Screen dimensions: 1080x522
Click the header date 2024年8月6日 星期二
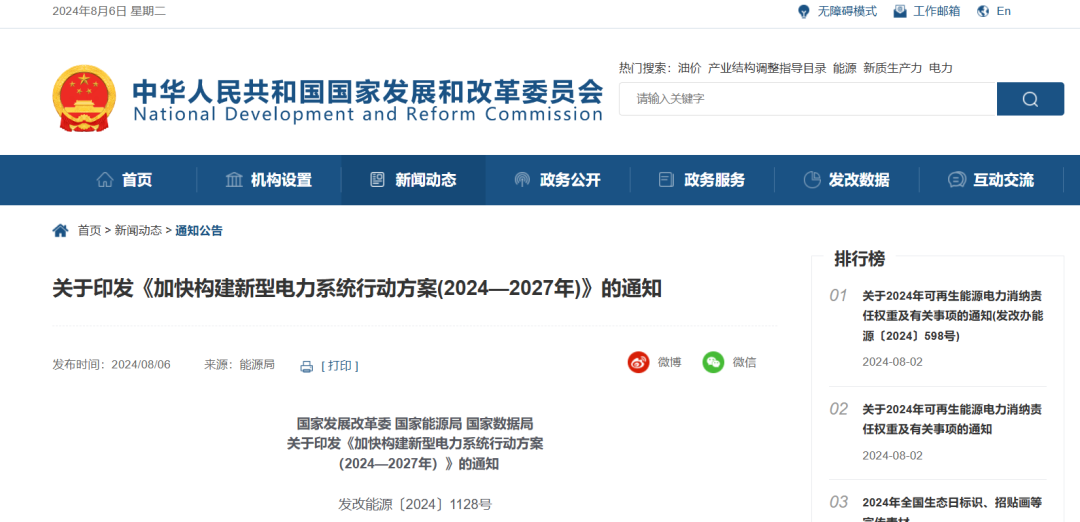[x=109, y=11]
